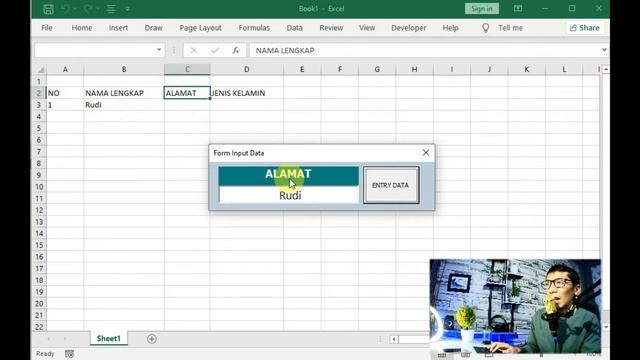640x360 pixels.
Task: Add a new sheet with the plus icon
Action: click(151, 339)
